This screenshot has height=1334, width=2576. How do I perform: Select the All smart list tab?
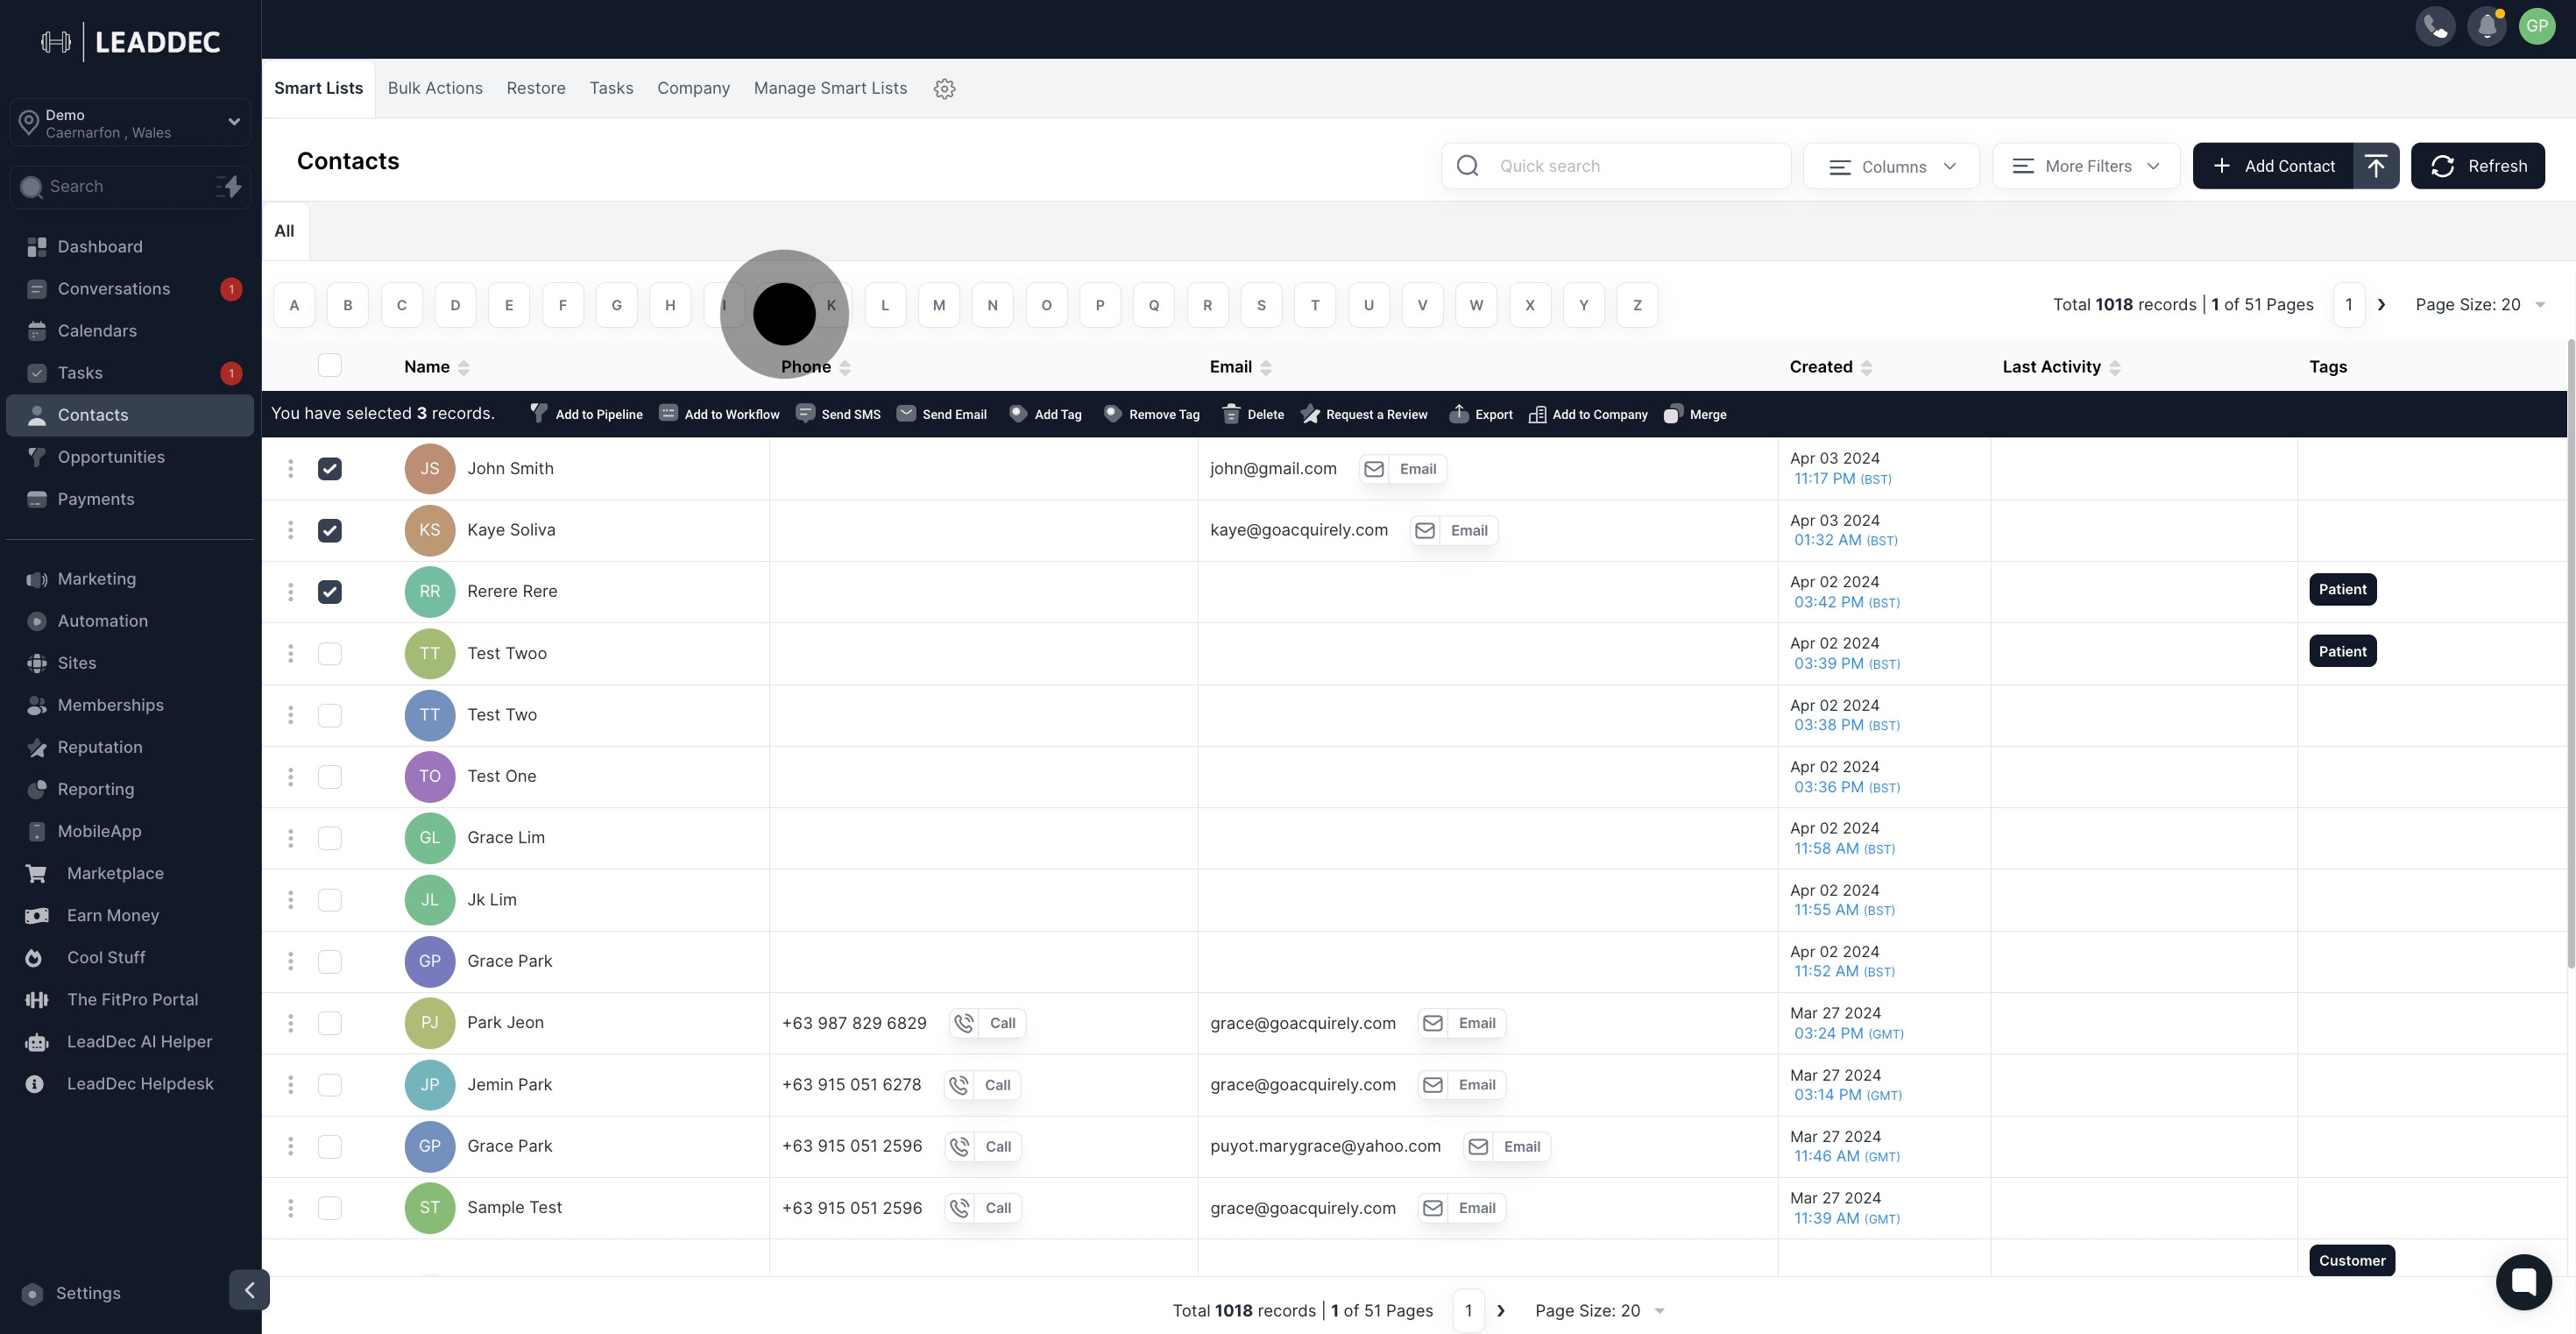pos(285,231)
